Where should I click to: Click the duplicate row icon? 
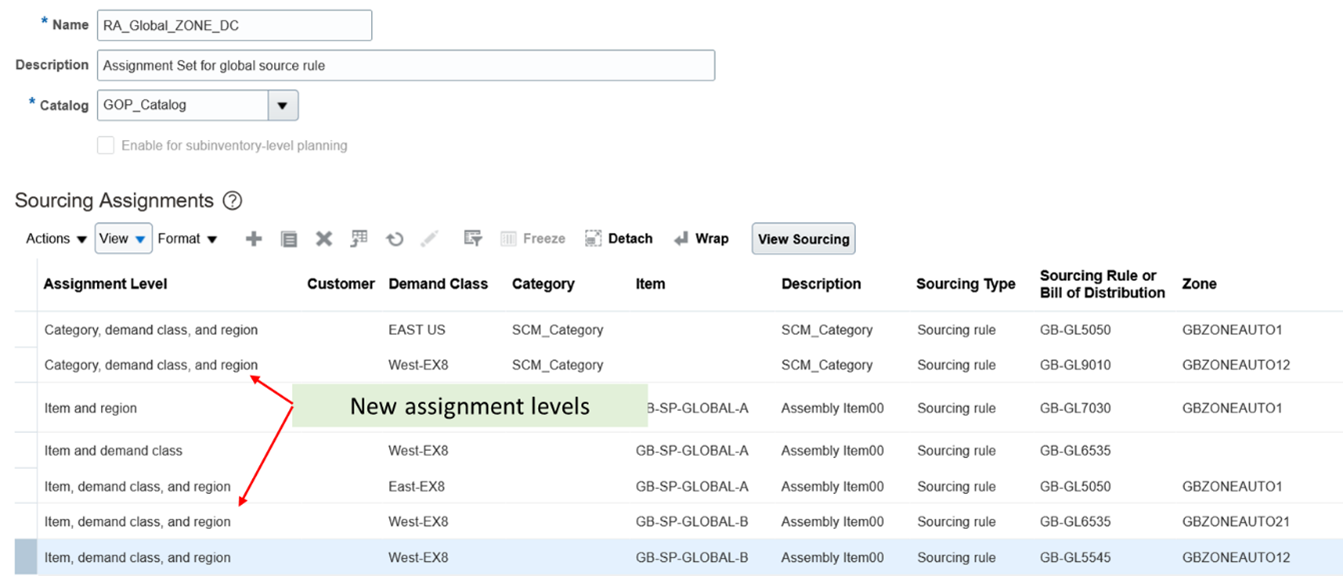tap(289, 239)
